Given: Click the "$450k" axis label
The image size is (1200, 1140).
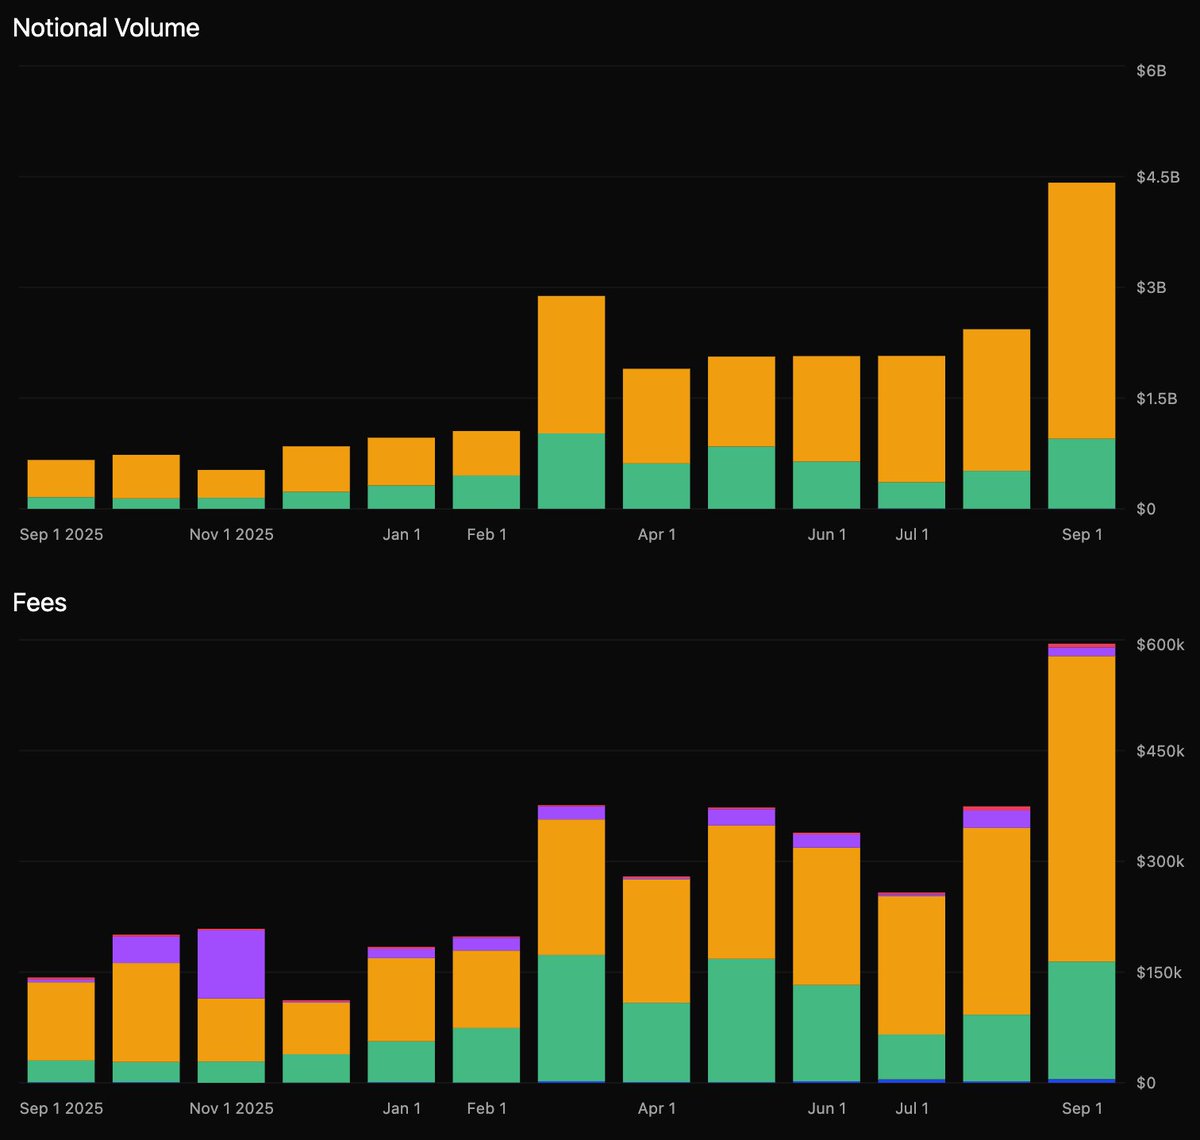Looking at the screenshot, I should click(1160, 751).
